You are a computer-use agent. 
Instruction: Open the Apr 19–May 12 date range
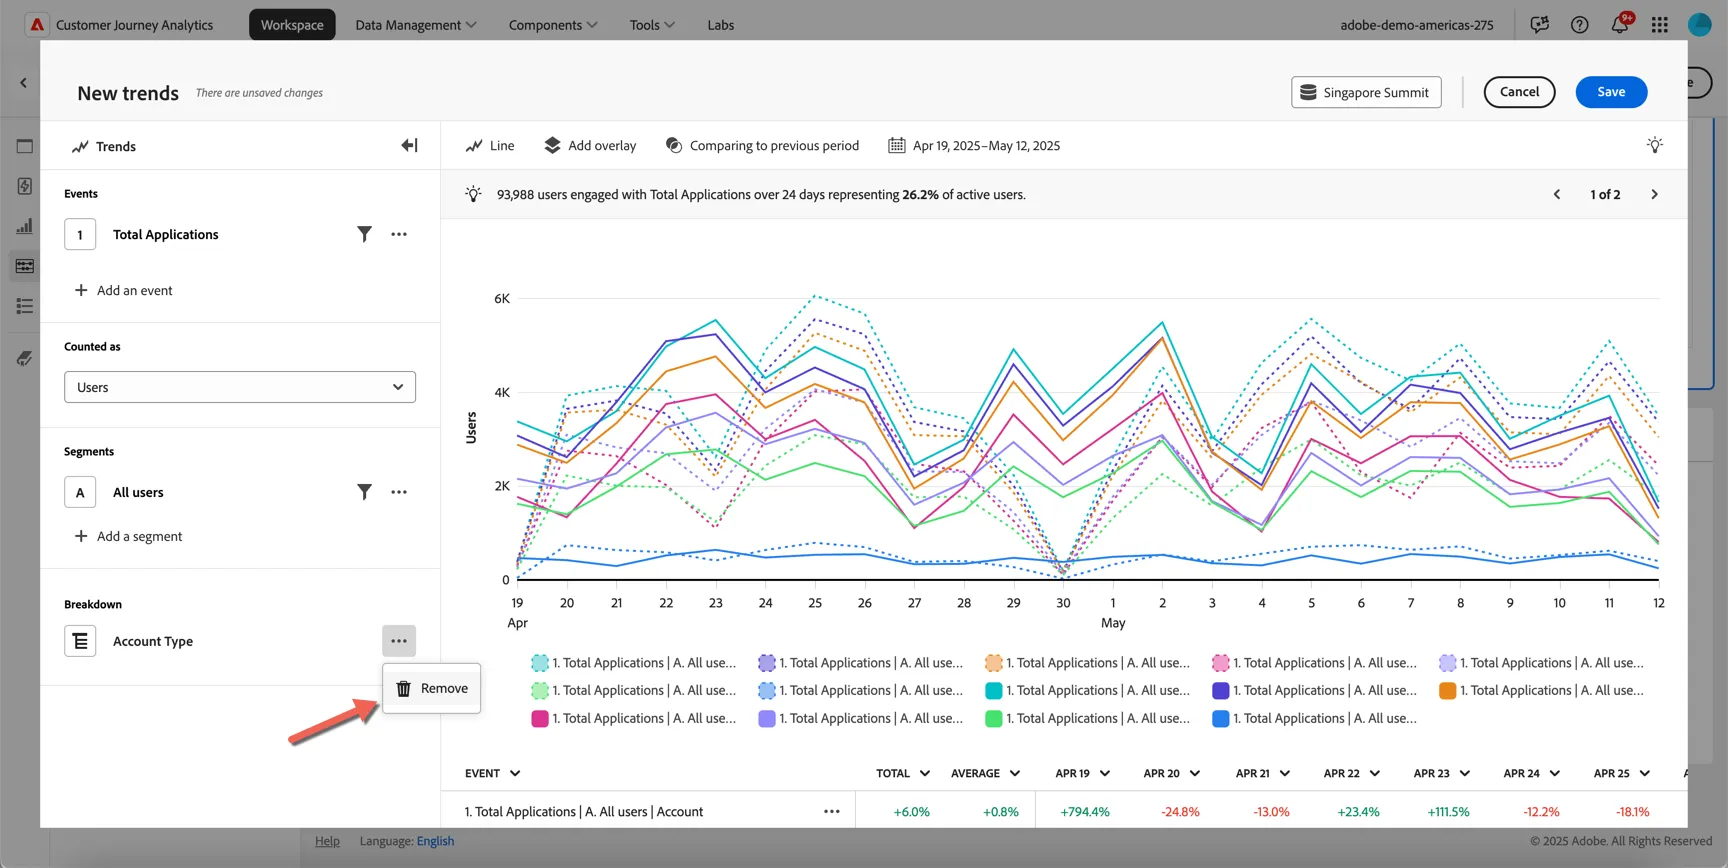click(974, 145)
